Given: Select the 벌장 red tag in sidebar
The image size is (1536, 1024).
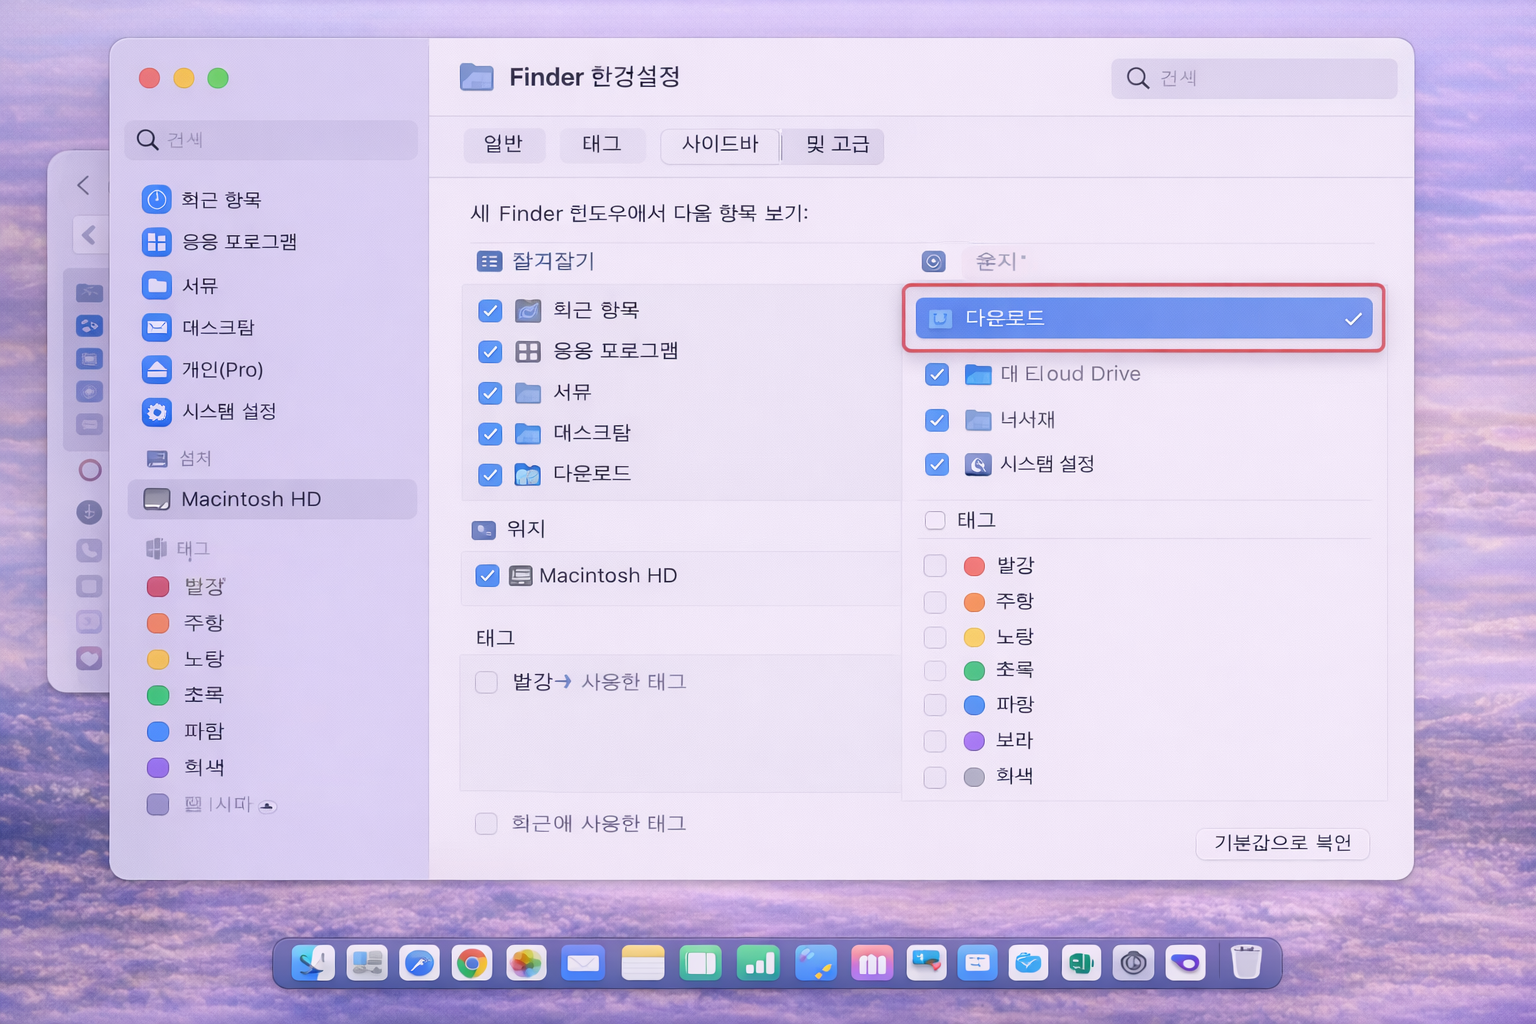Looking at the screenshot, I should coord(188,587).
